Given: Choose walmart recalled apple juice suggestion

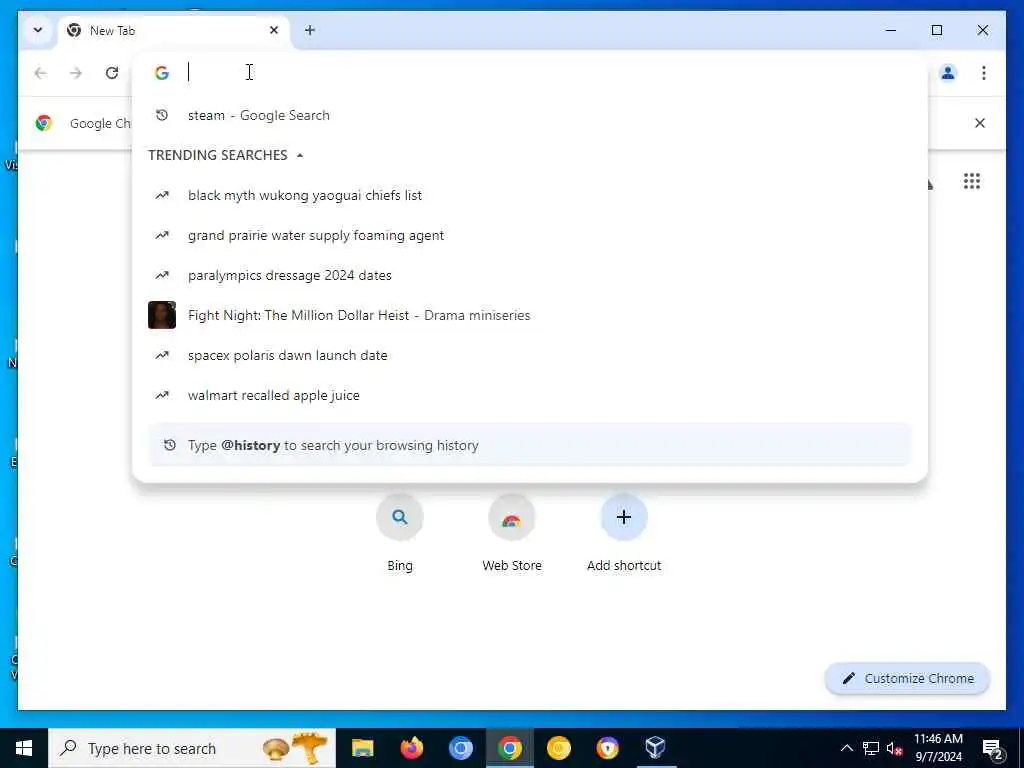Looking at the screenshot, I should point(530,395).
